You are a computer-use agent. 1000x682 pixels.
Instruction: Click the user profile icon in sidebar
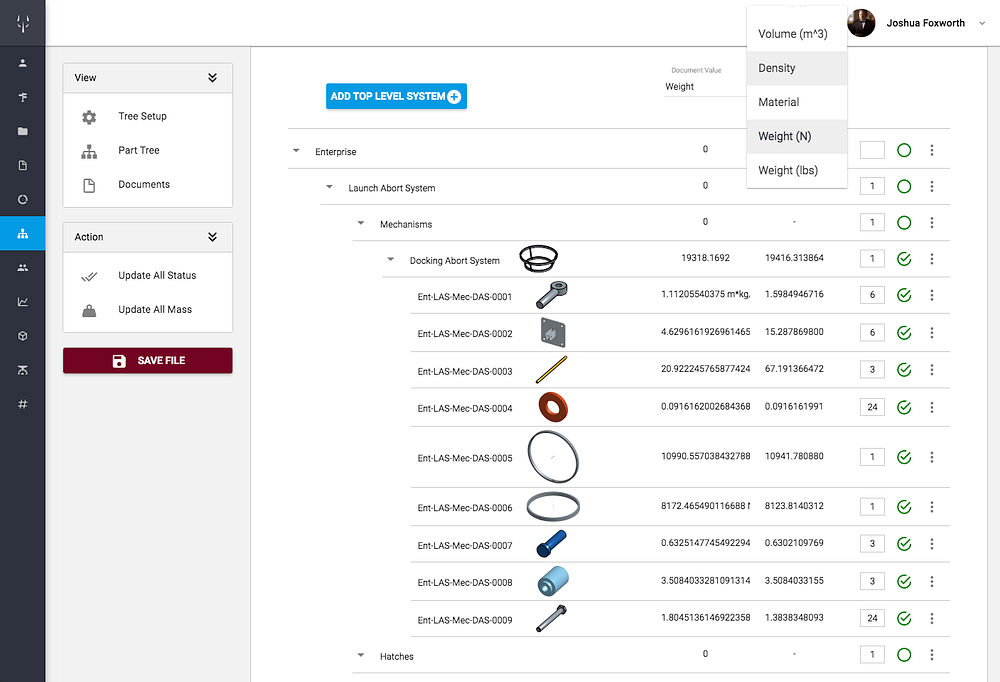(23, 62)
